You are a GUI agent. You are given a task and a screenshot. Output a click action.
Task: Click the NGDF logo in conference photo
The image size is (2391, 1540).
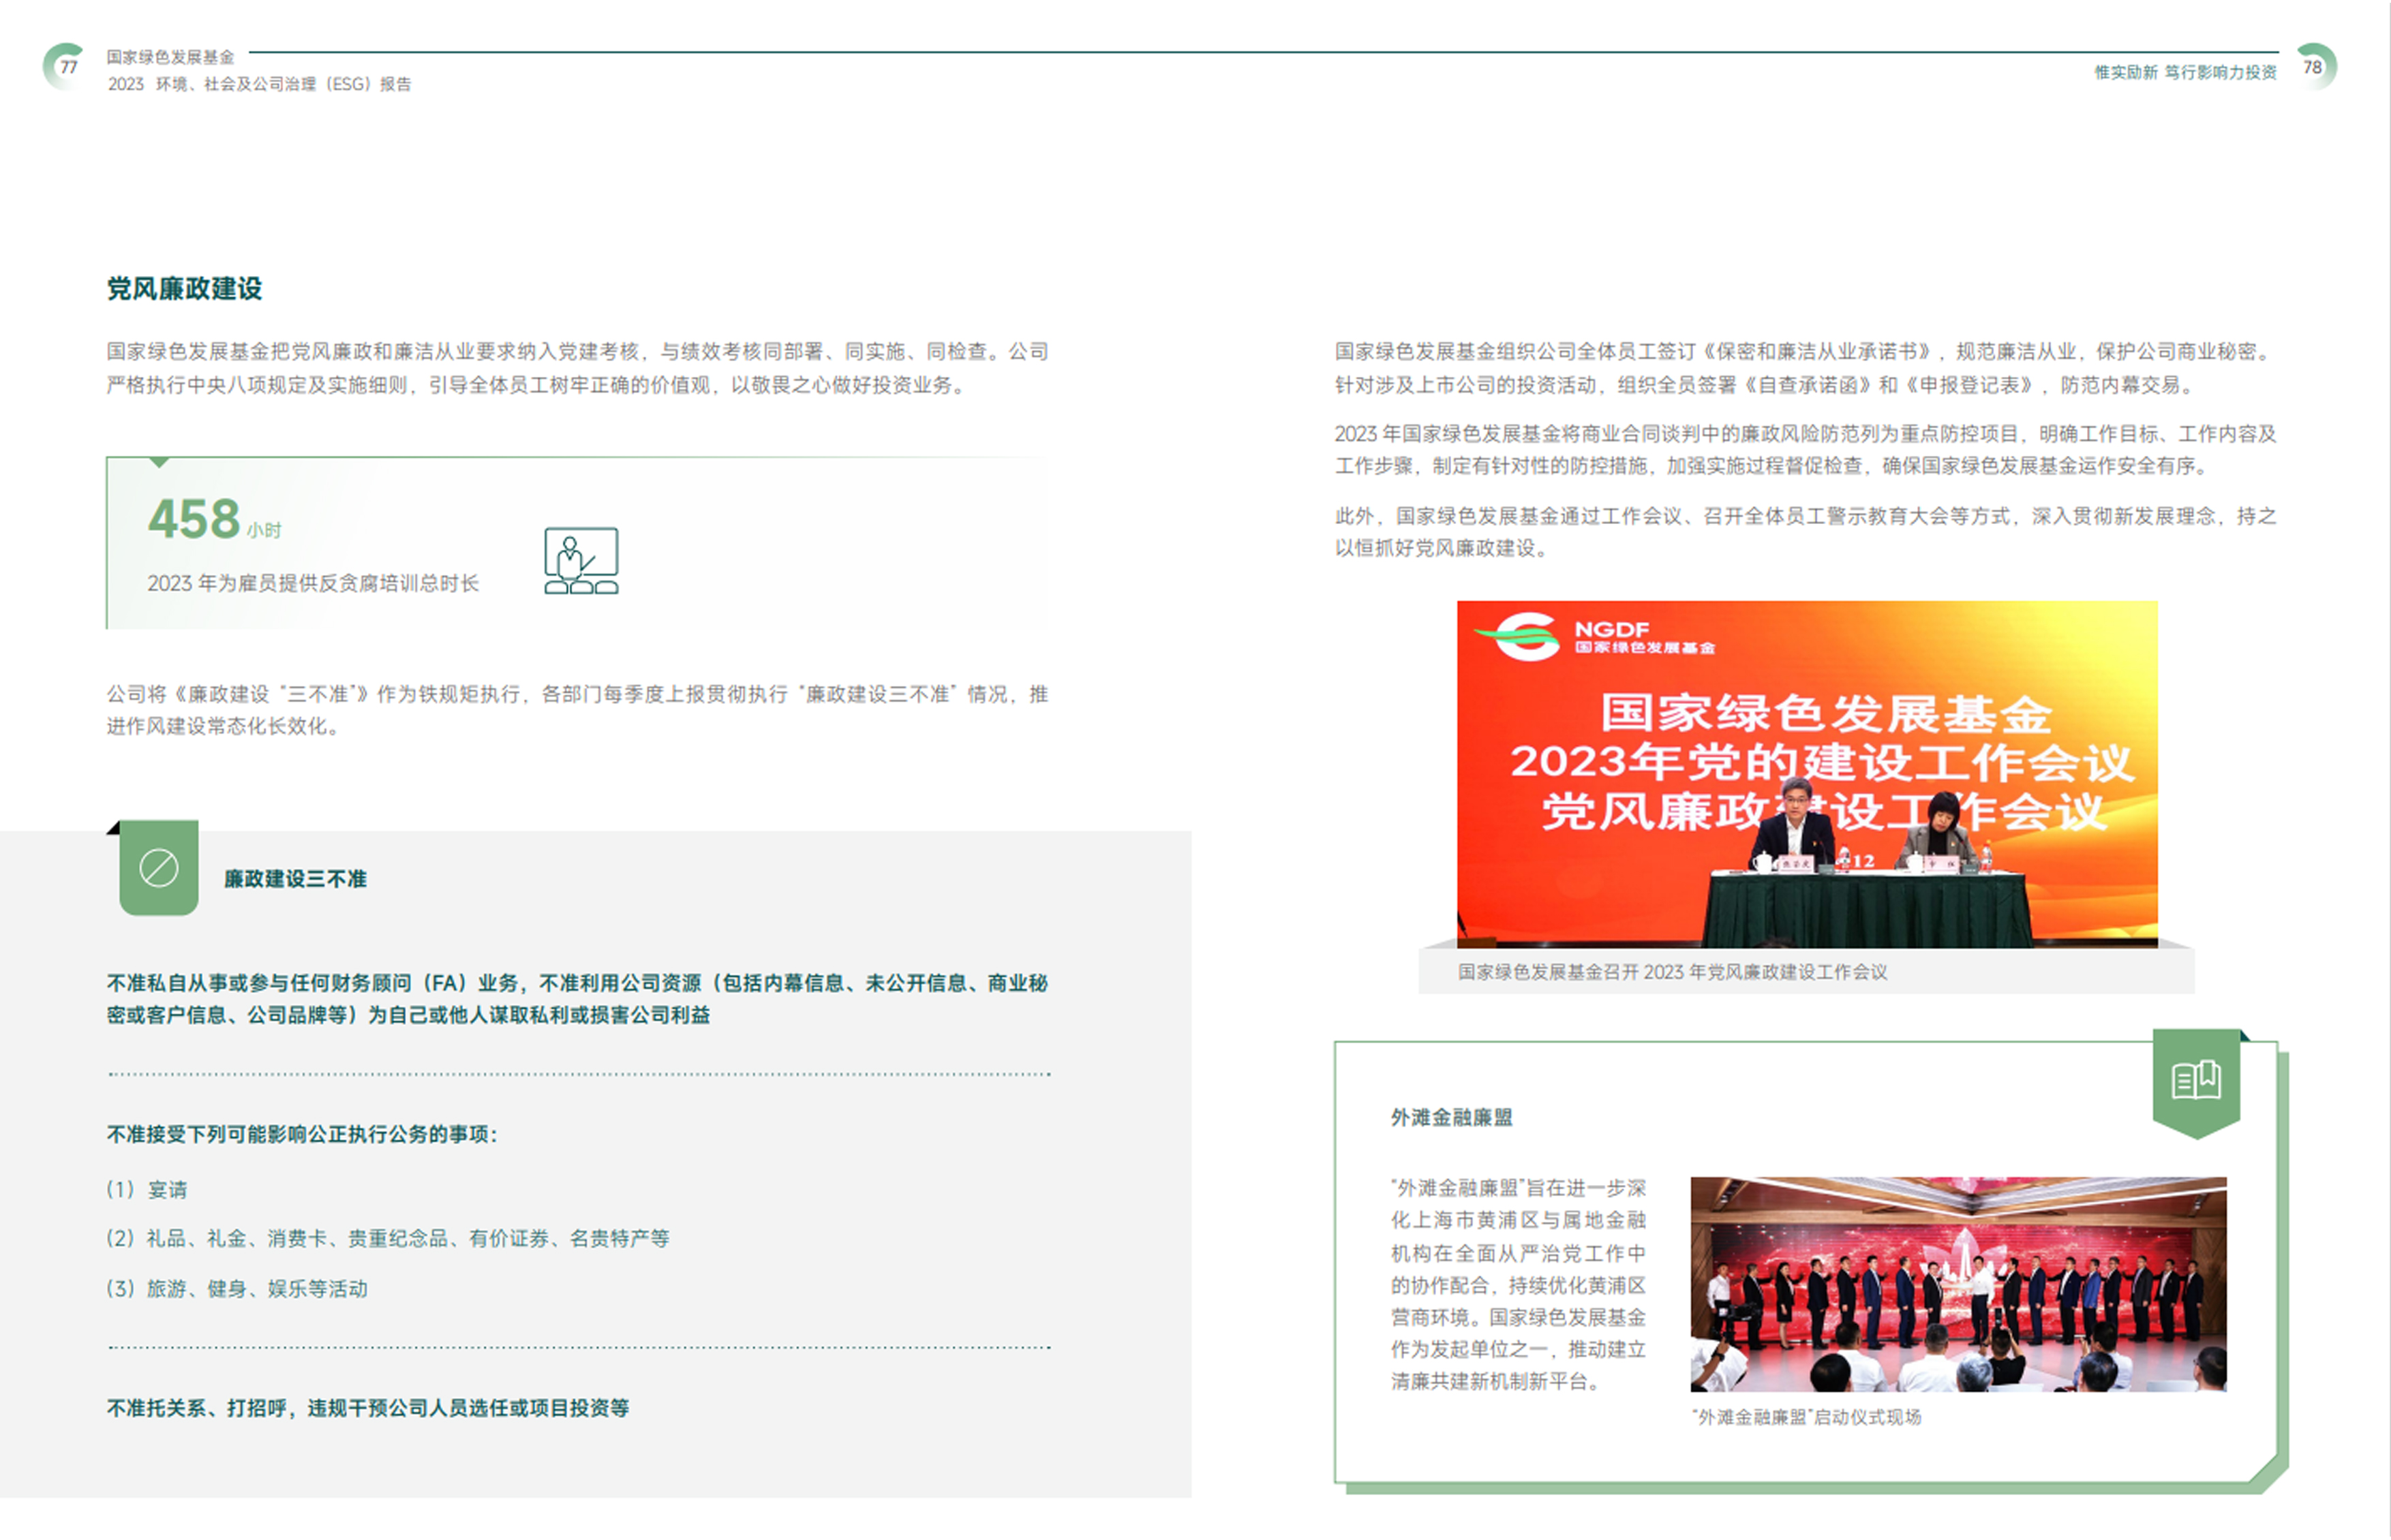pyautogui.click(x=1594, y=637)
